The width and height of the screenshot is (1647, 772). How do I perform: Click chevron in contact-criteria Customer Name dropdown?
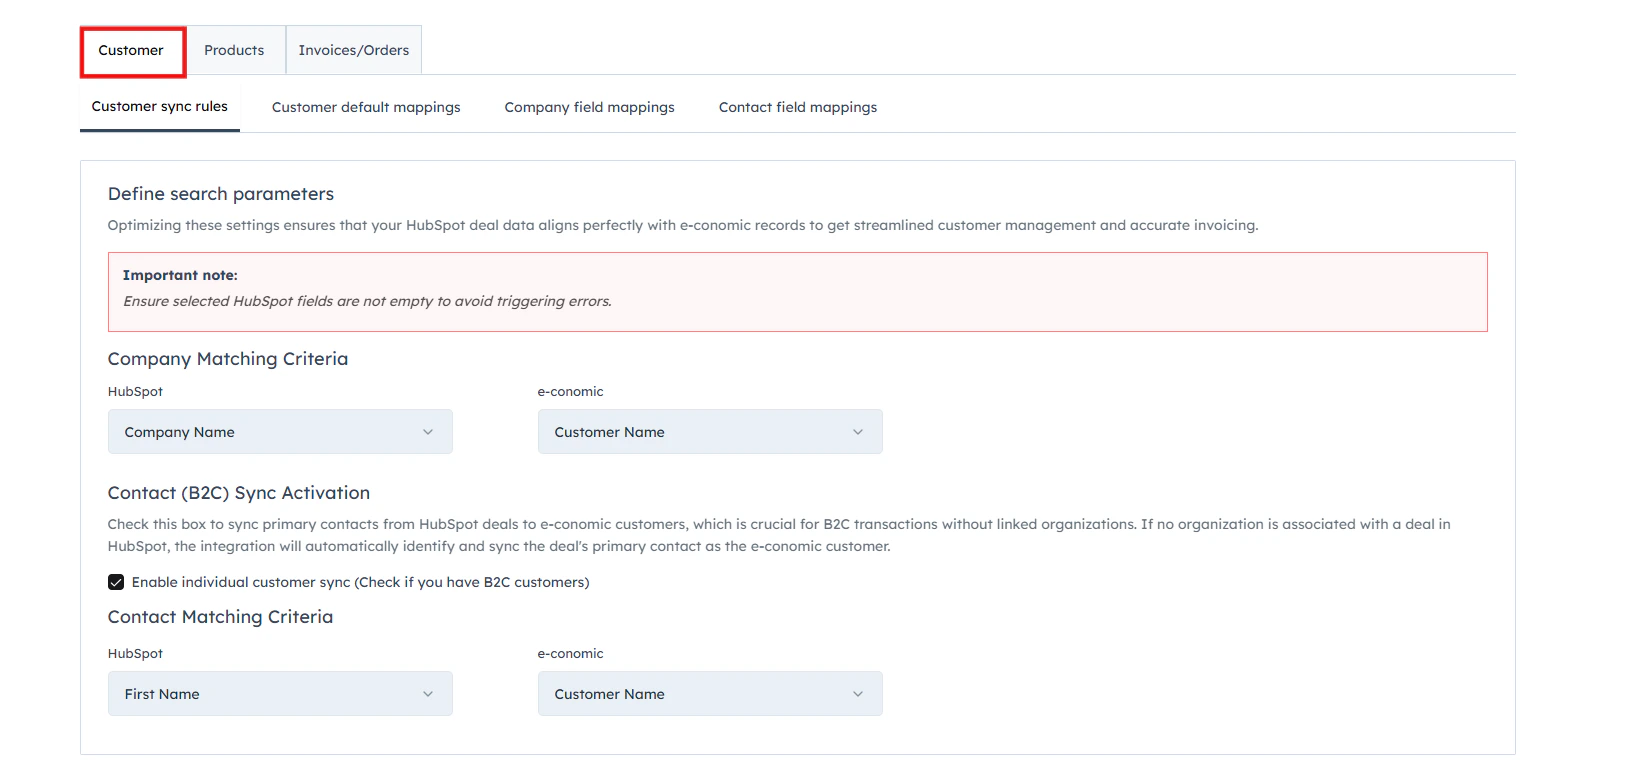tap(858, 694)
